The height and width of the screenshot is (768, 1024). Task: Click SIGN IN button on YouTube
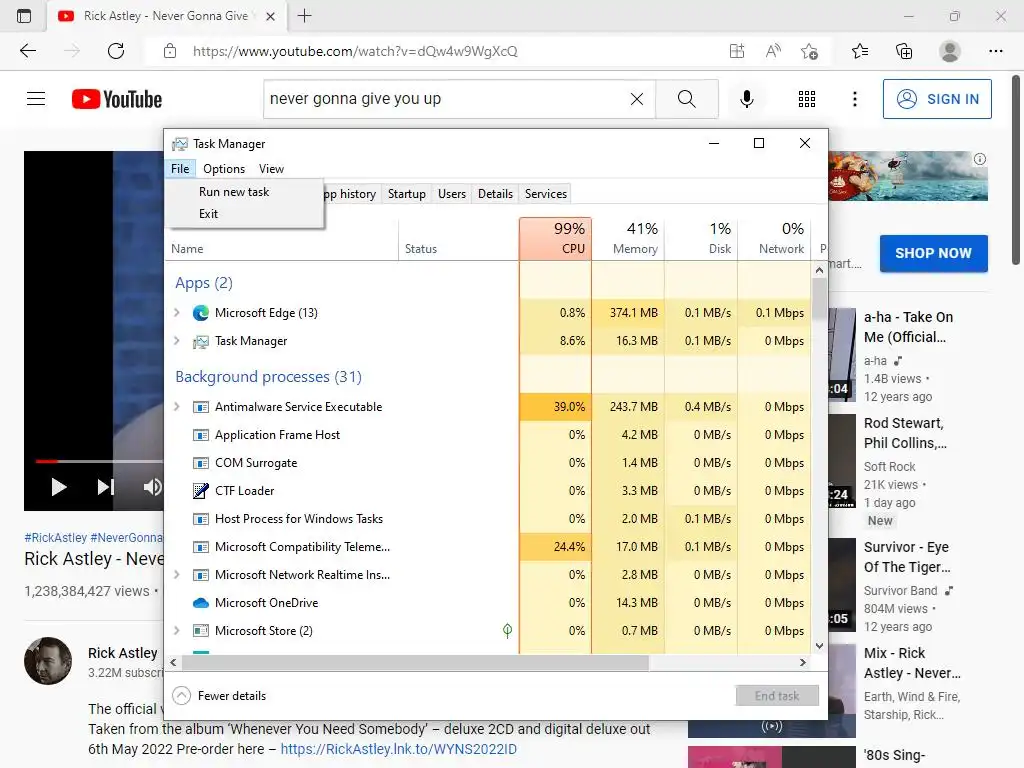937,99
